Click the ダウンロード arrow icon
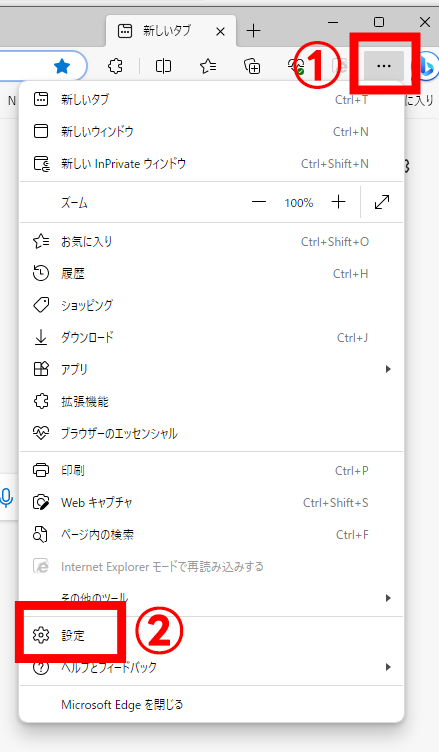The width and height of the screenshot is (439, 752). (41, 338)
